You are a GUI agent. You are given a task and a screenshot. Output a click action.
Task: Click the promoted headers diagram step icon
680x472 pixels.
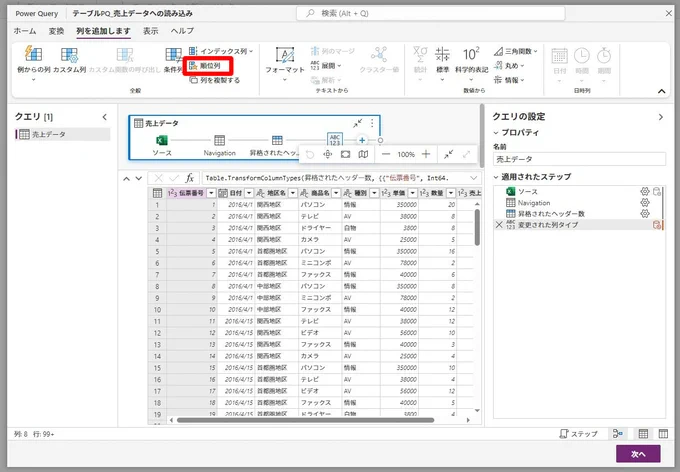pyautogui.click(x=277, y=140)
